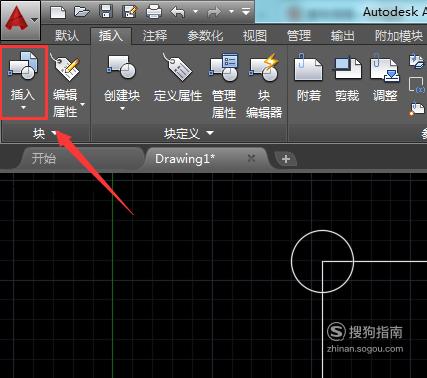Image resolution: width=427 pixels, height=378 pixels.
Task: Select the Drawing1* file tab
Action: tap(185, 159)
